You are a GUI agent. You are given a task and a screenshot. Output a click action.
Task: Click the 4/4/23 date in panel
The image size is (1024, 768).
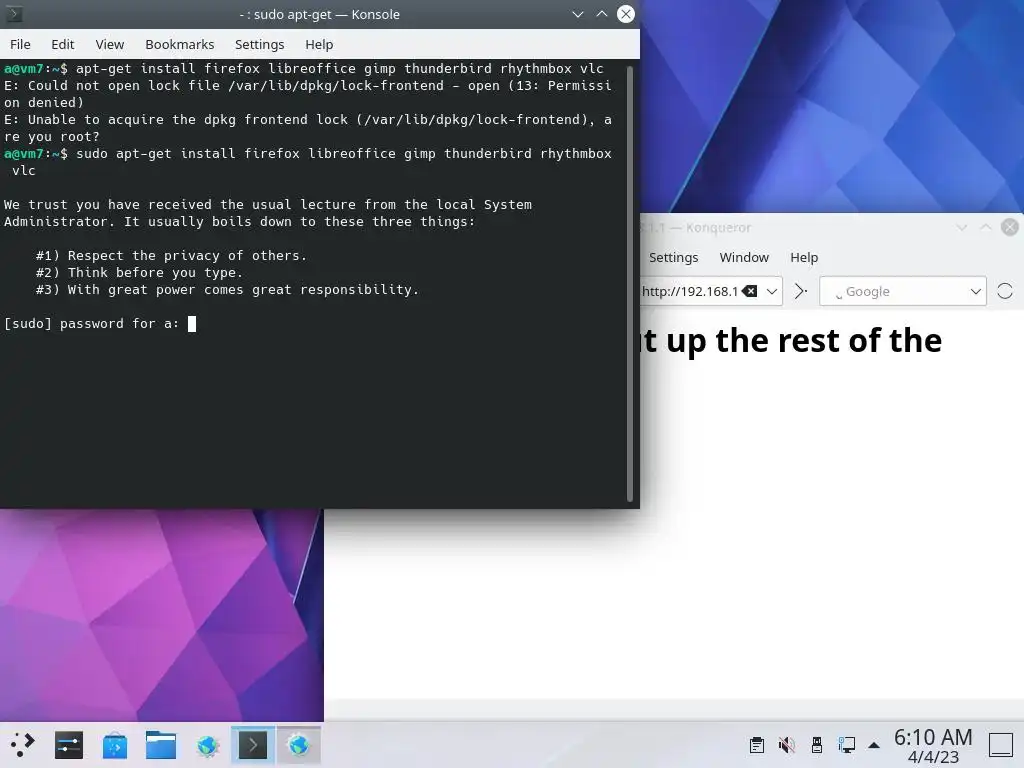pyautogui.click(x=933, y=757)
